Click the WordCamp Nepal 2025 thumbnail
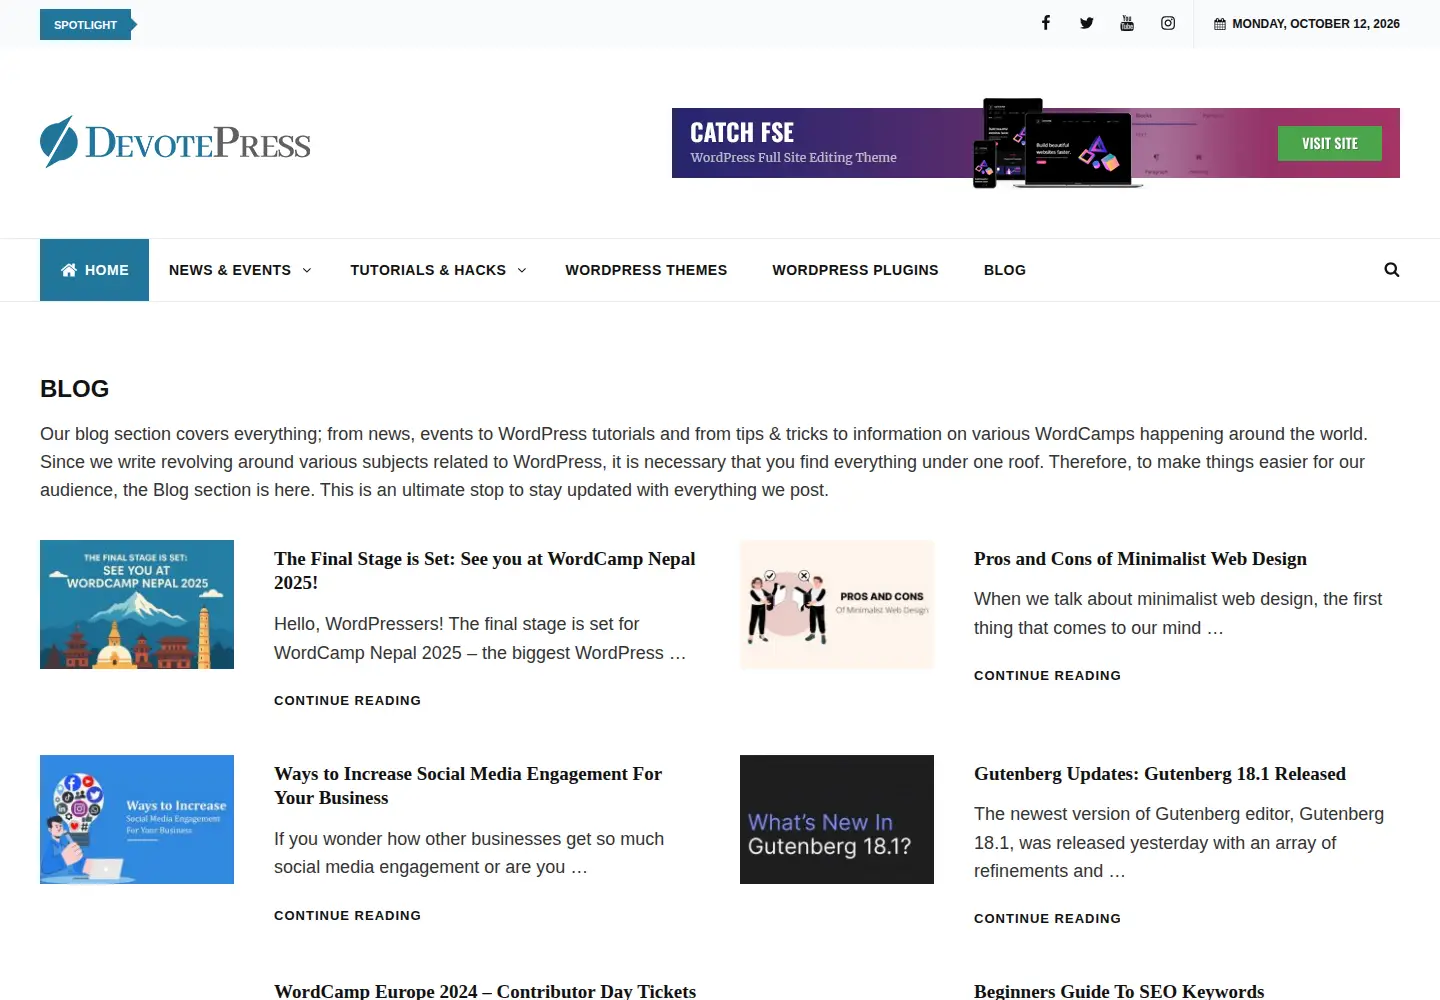 pos(137,604)
